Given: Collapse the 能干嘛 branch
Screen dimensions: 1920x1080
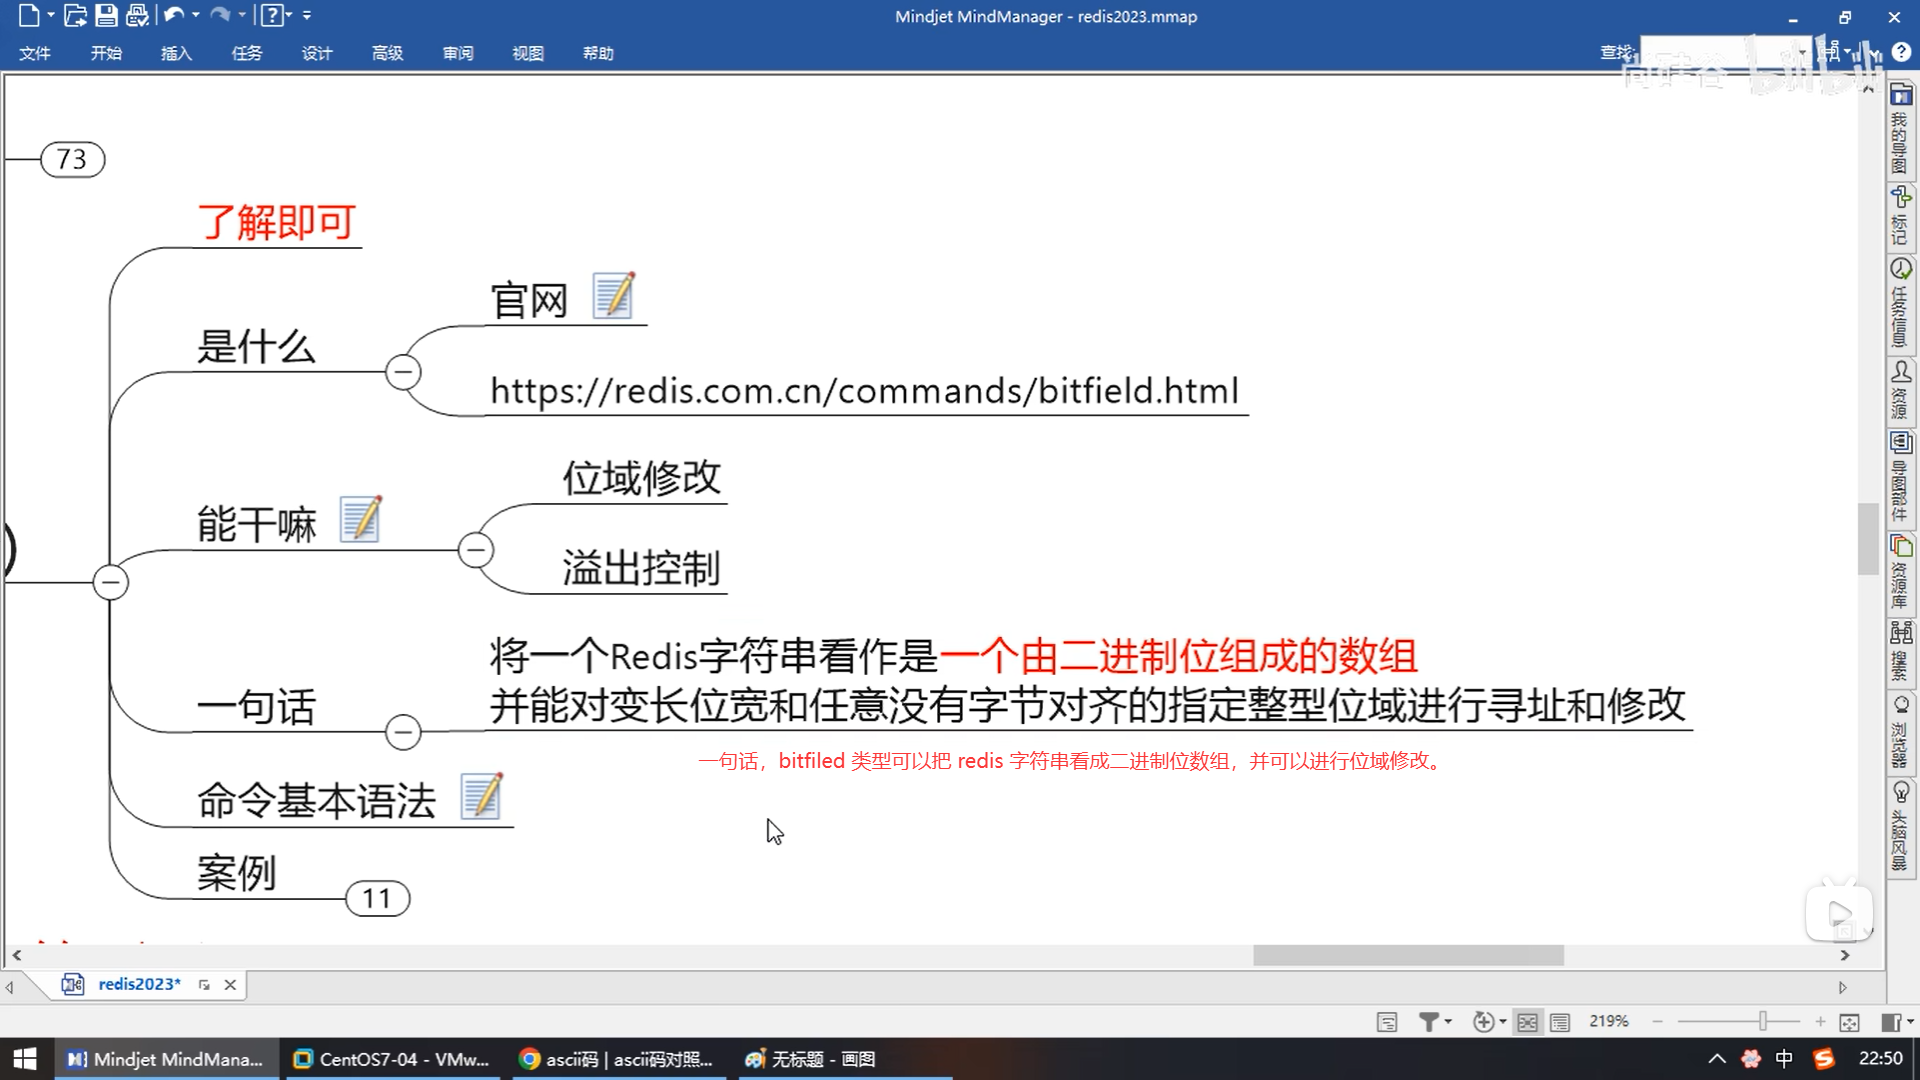Looking at the screenshot, I should 476,550.
